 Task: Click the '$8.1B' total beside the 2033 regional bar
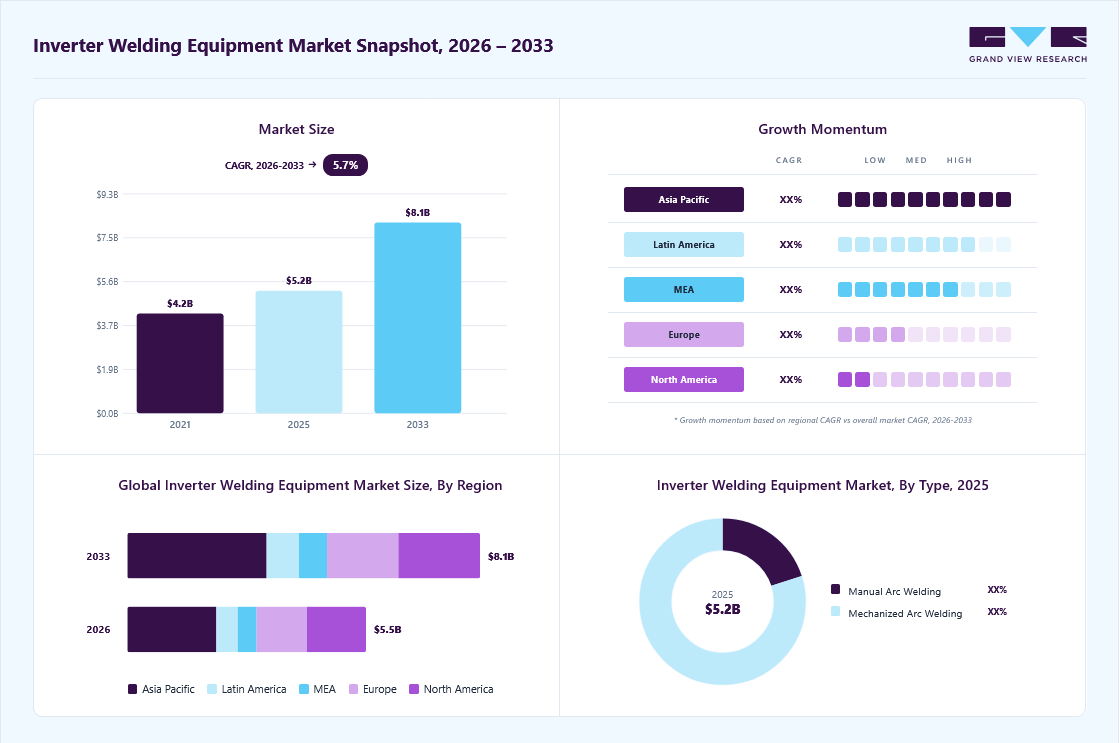[x=501, y=556]
